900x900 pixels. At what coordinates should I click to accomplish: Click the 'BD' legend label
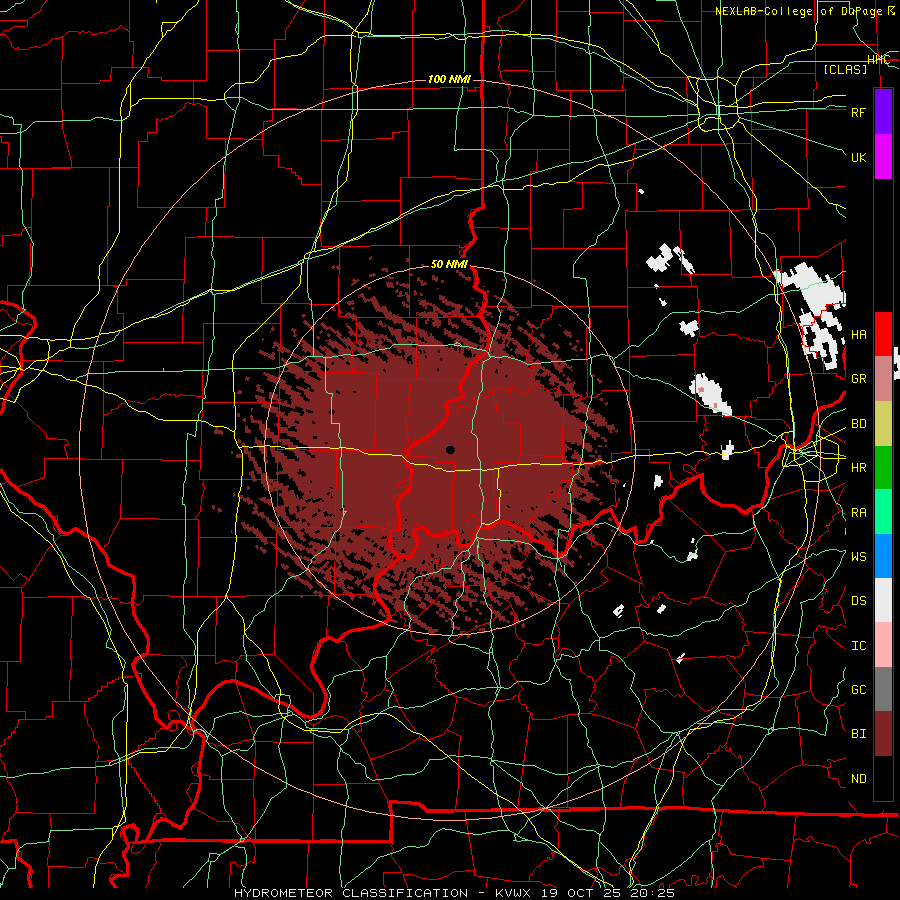click(858, 424)
